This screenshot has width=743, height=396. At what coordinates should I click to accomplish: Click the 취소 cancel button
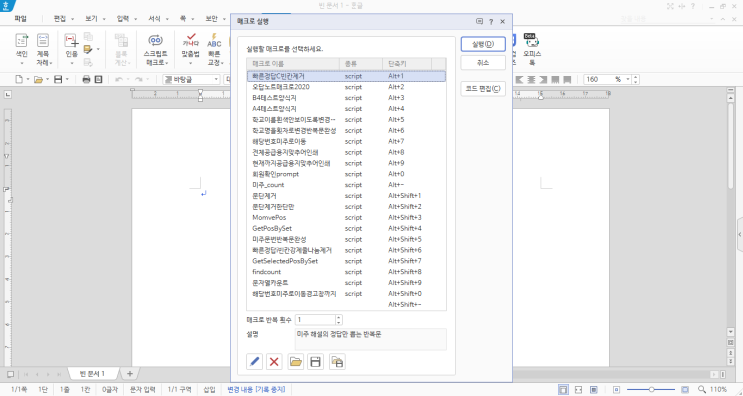coord(483,63)
